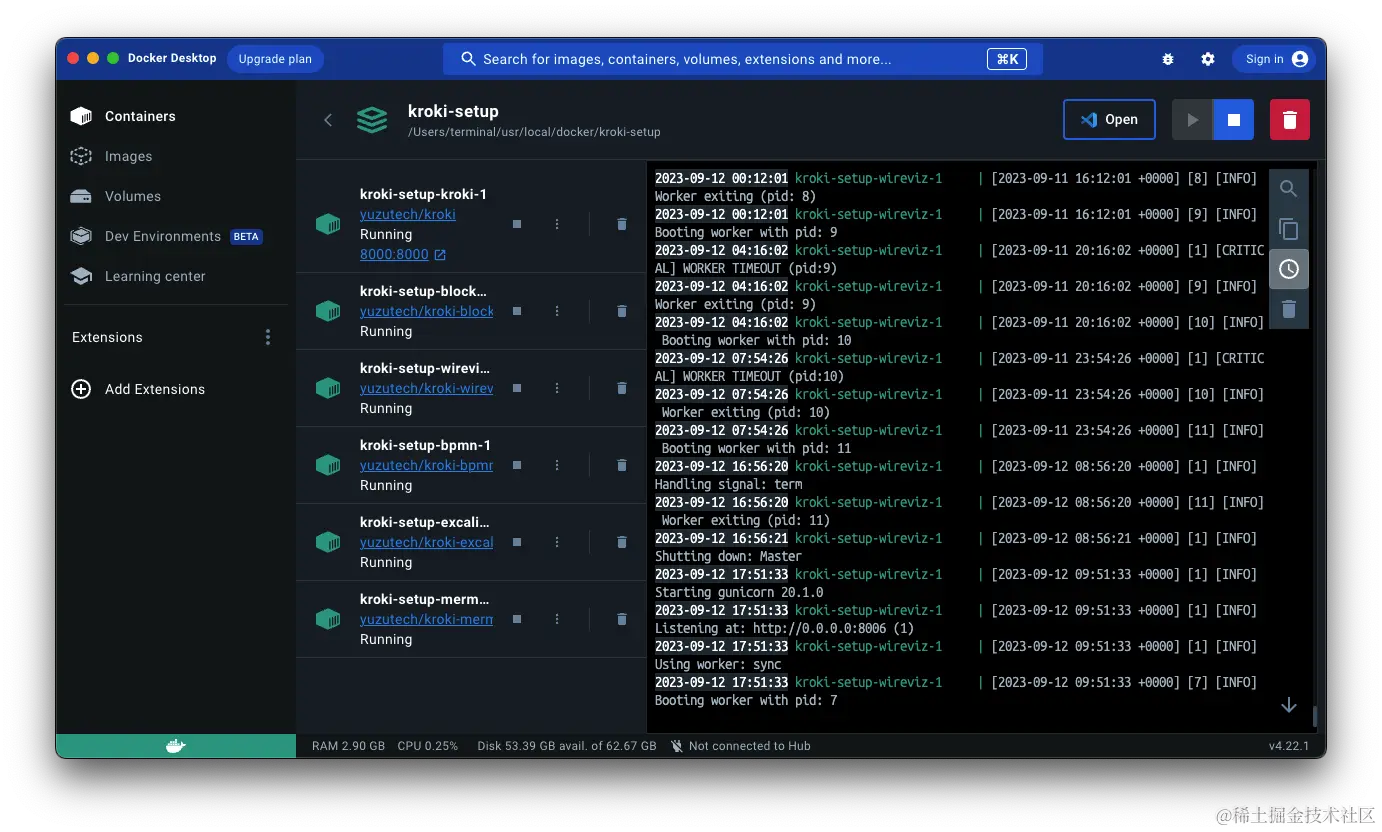Delete the kroki-setup-wirevi container
The height and width of the screenshot is (832, 1382).
click(622, 388)
